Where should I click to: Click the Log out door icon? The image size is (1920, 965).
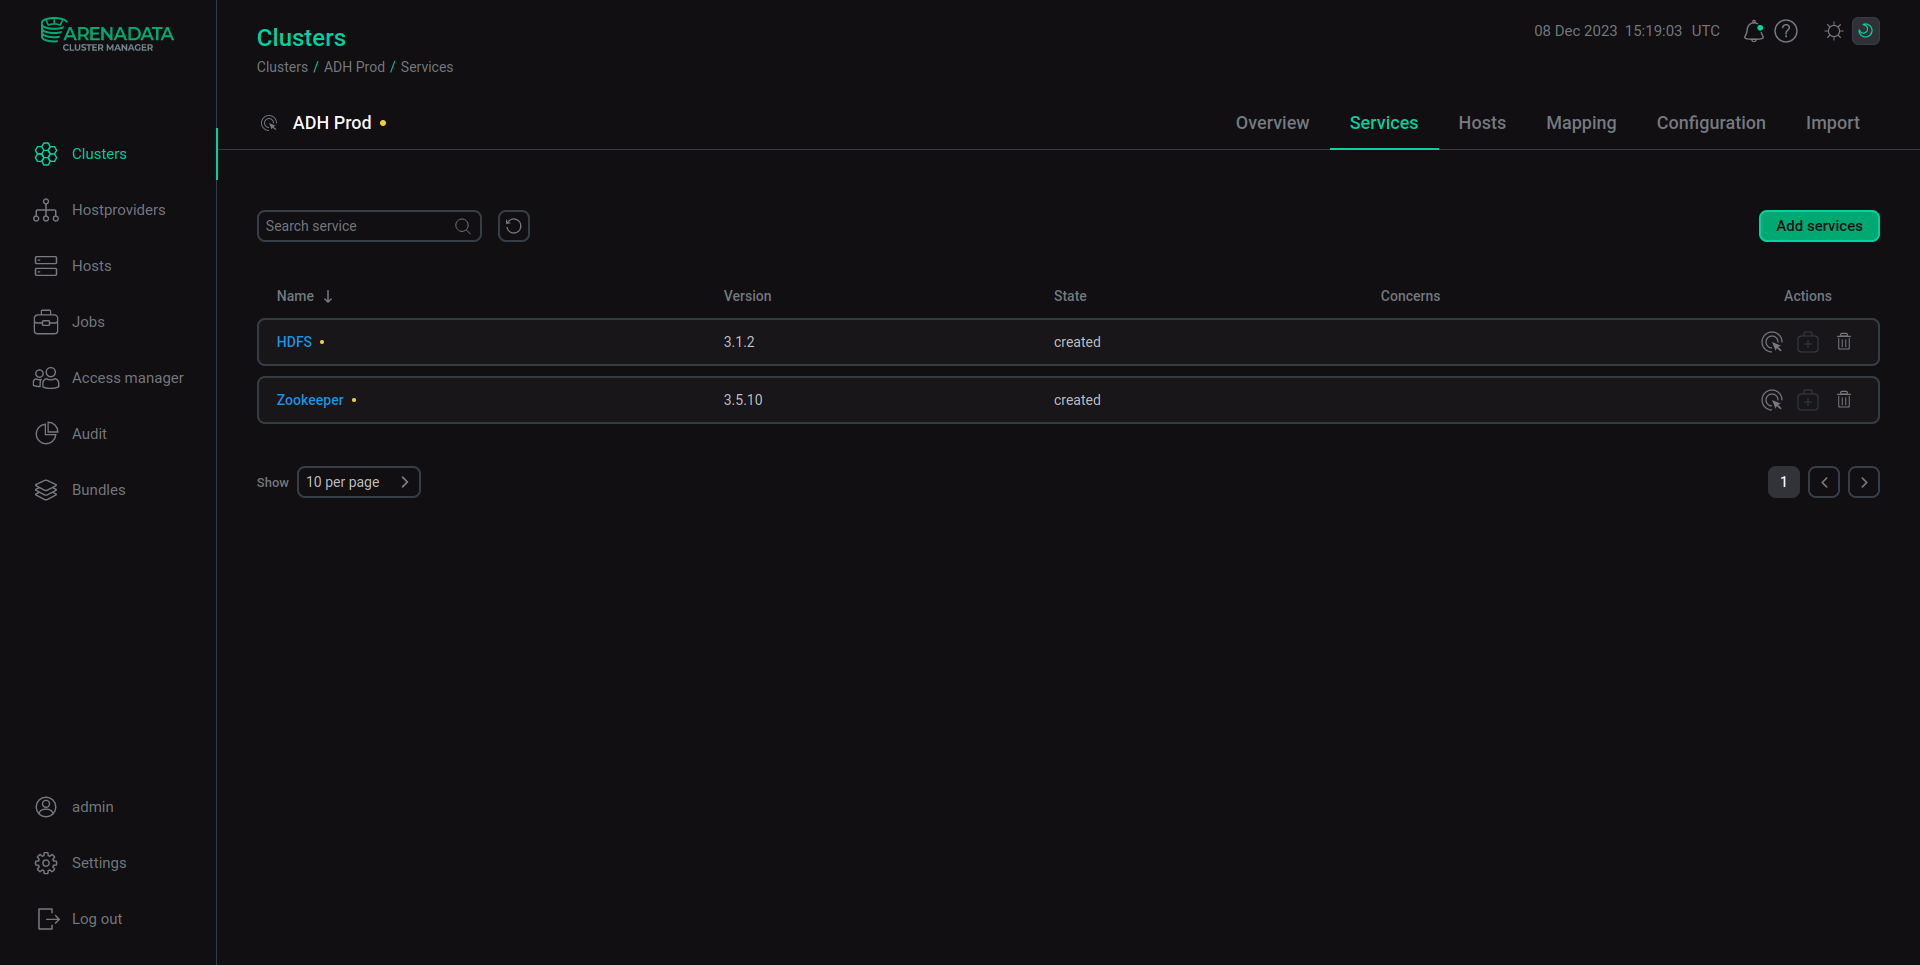pyautogui.click(x=48, y=919)
